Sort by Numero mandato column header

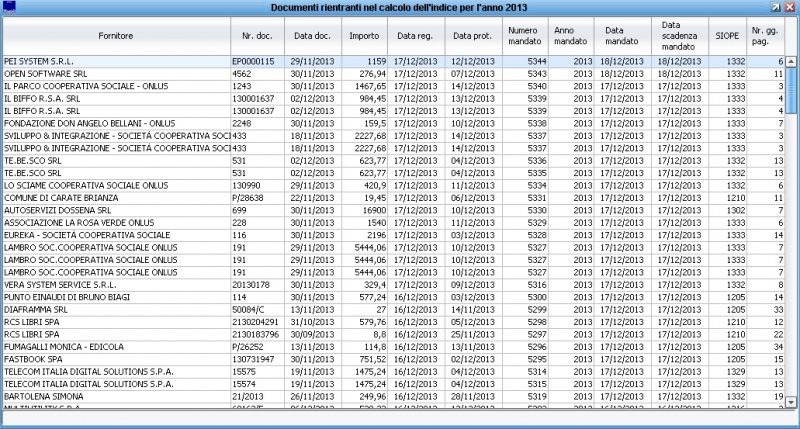click(525, 36)
